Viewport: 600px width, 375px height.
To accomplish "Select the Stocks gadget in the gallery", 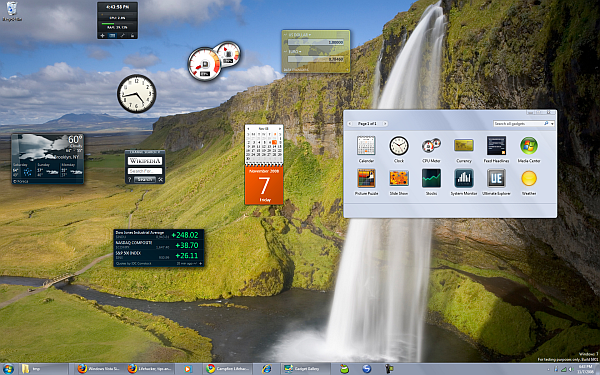I will (x=431, y=182).
